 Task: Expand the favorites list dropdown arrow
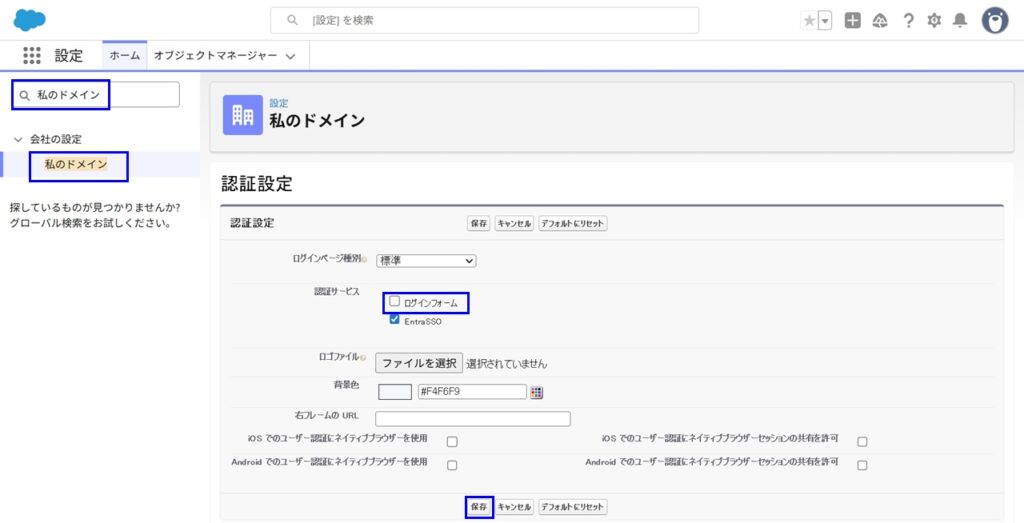[825, 21]
